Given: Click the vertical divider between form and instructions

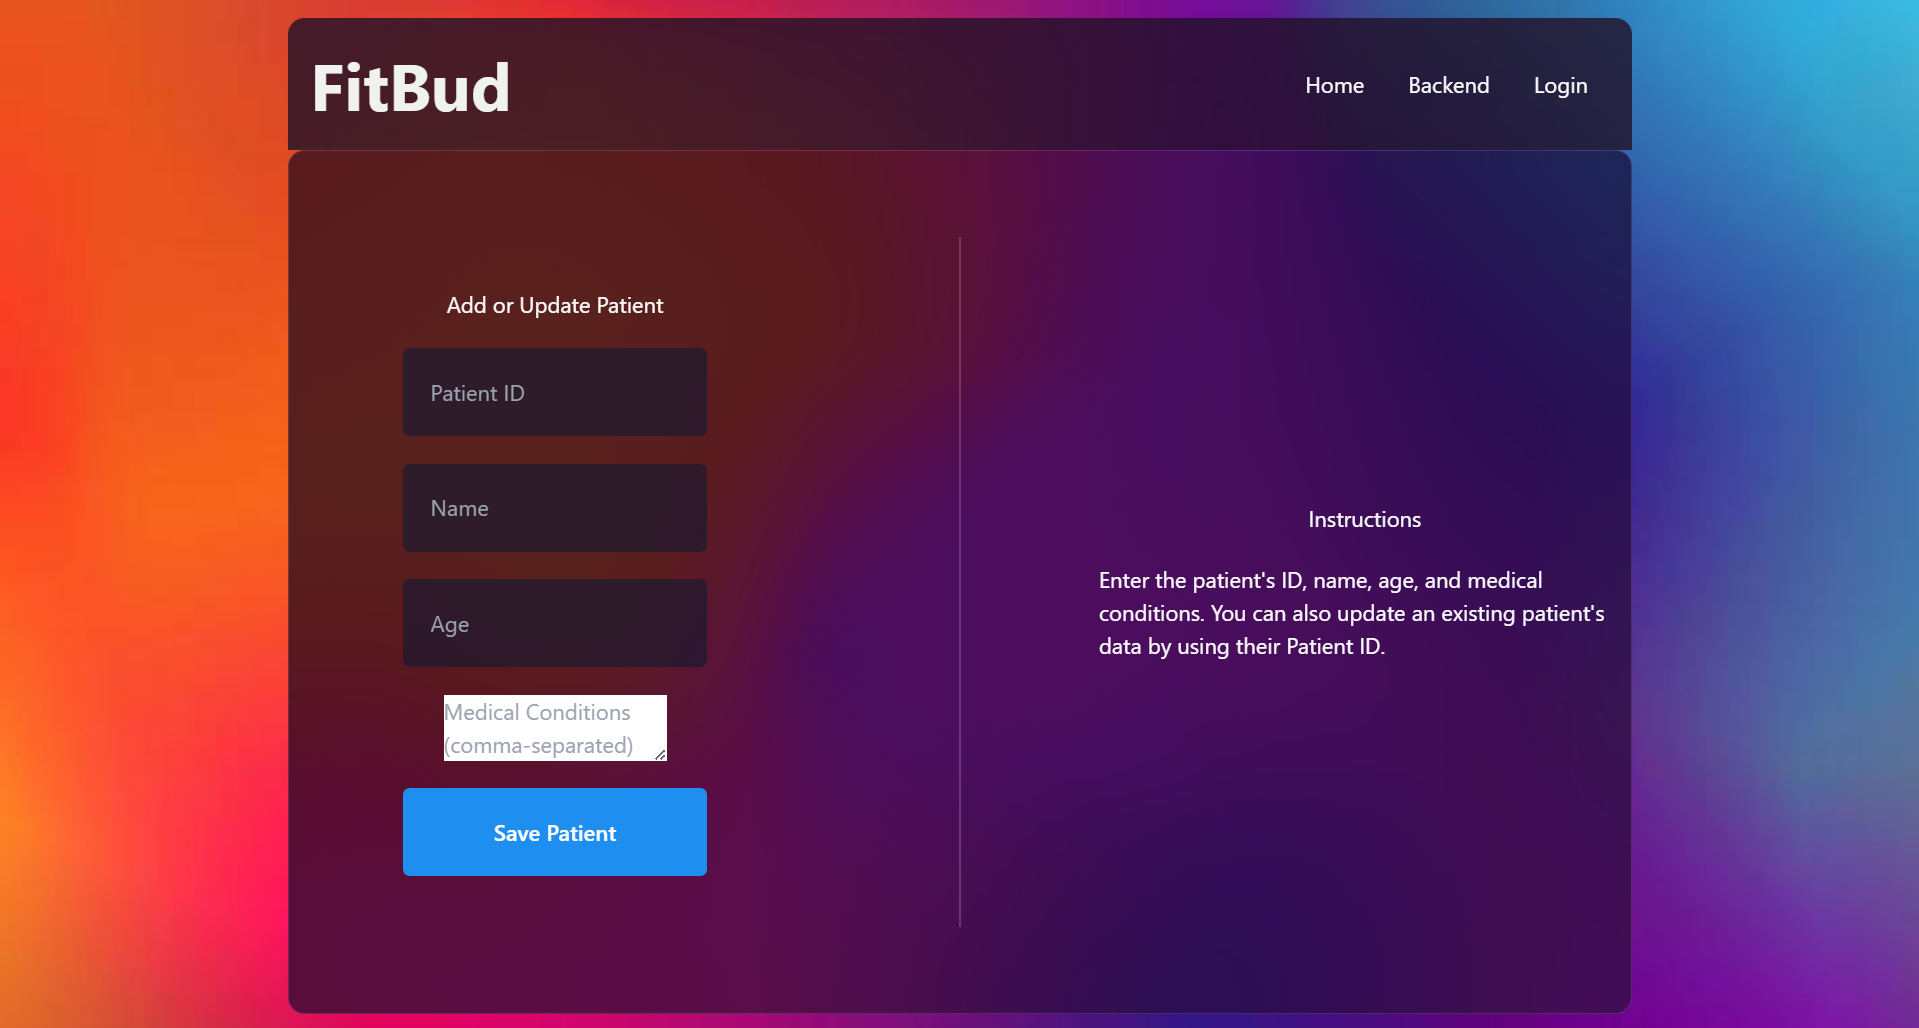Looking at the screenshot, I should click(960, 580).
